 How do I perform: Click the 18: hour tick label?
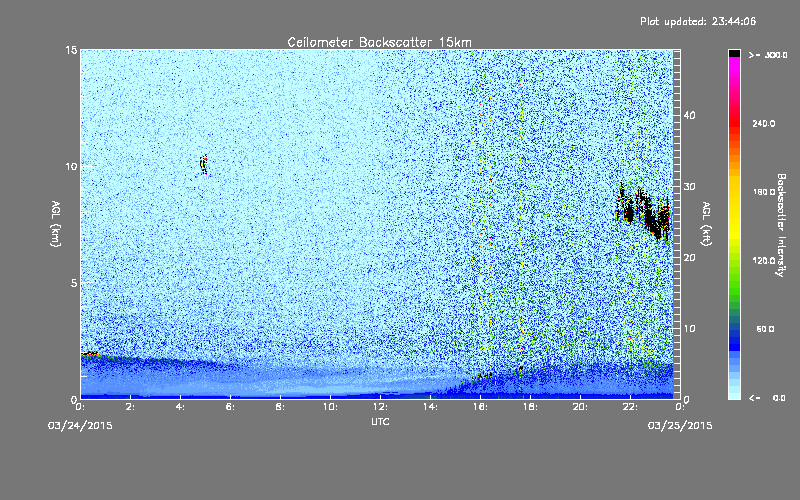click(530, 407)
